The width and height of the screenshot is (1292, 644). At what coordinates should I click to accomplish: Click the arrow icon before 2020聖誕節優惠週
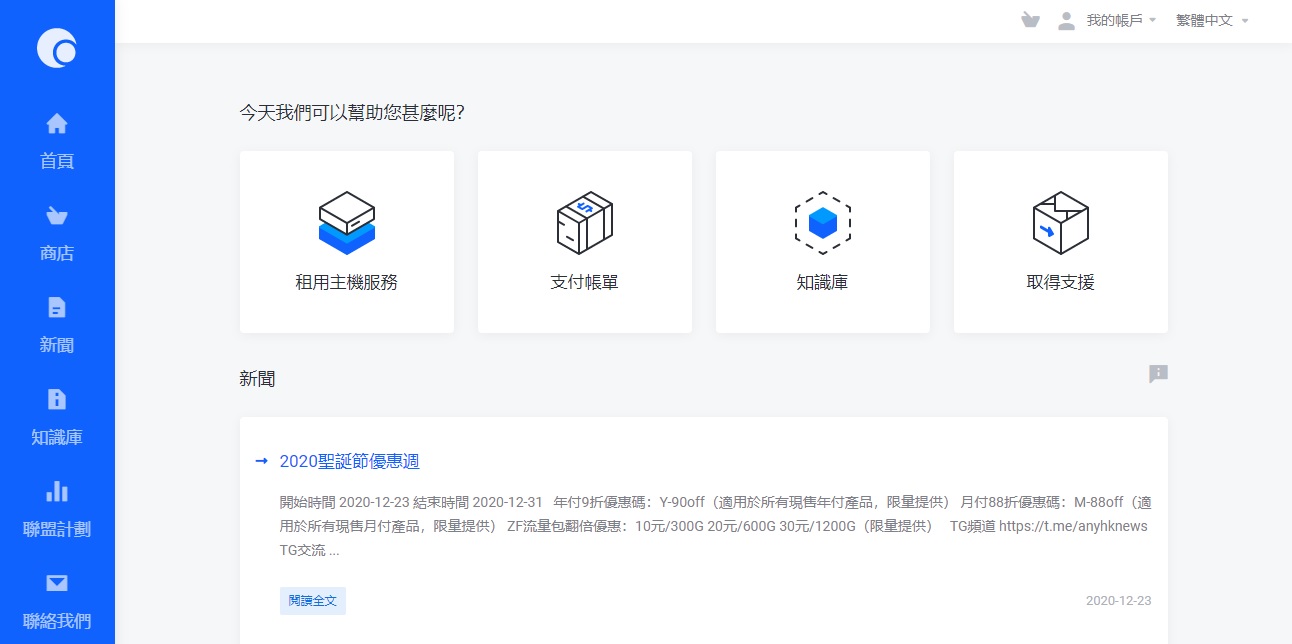coord(262,461)
